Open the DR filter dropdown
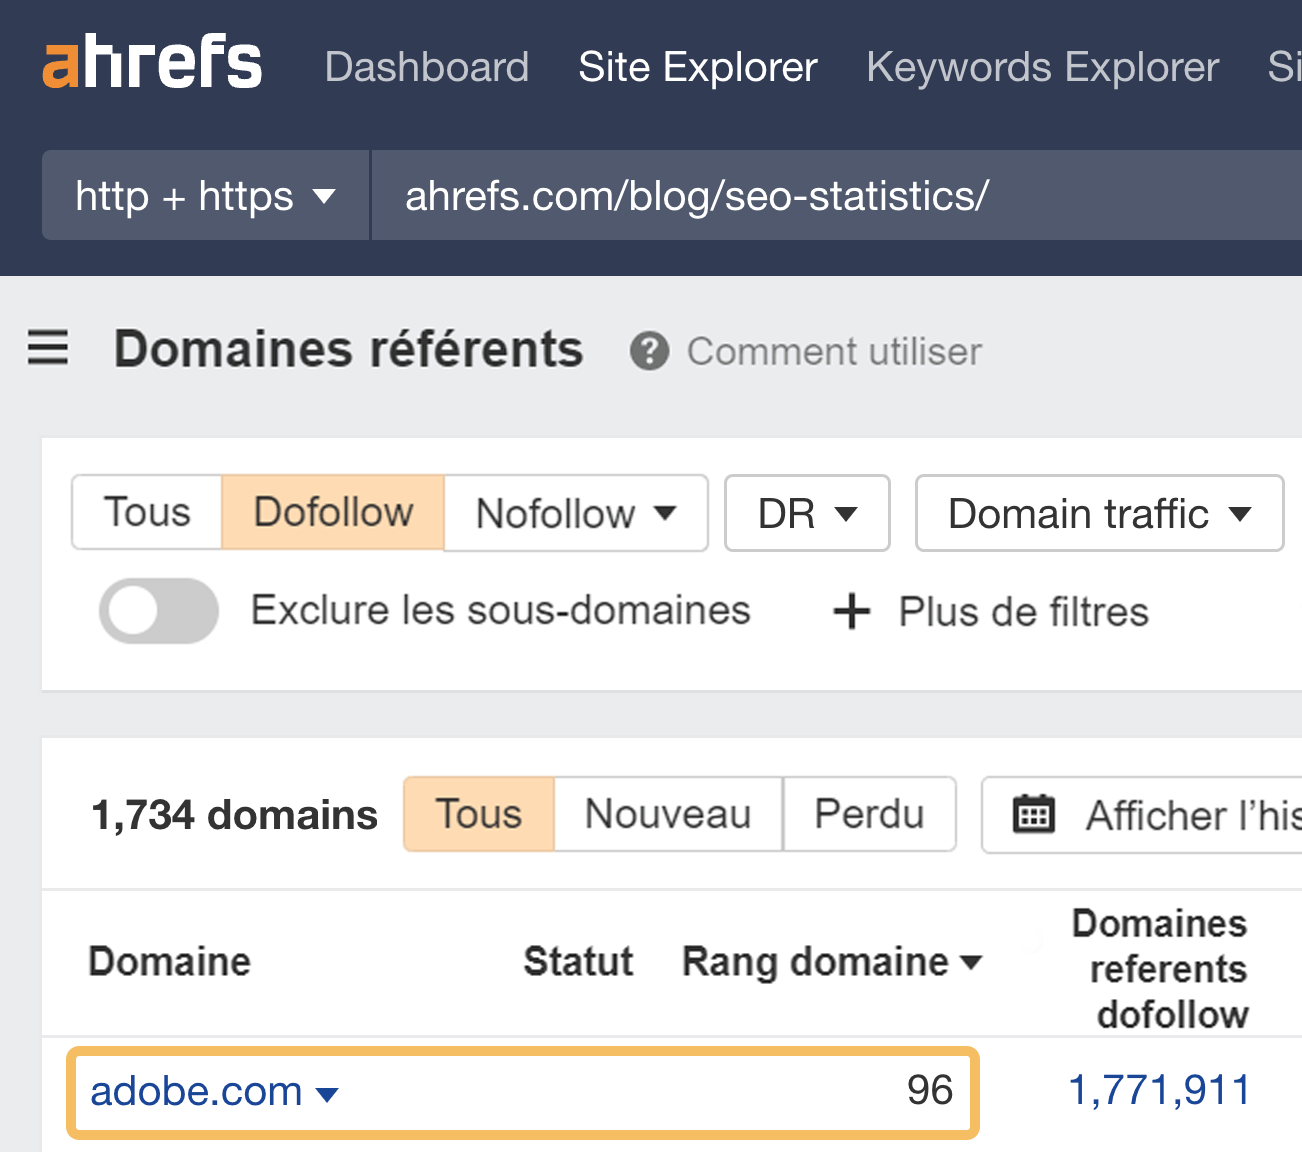Screen dimensions: 1302x1152 click(806, 513)
